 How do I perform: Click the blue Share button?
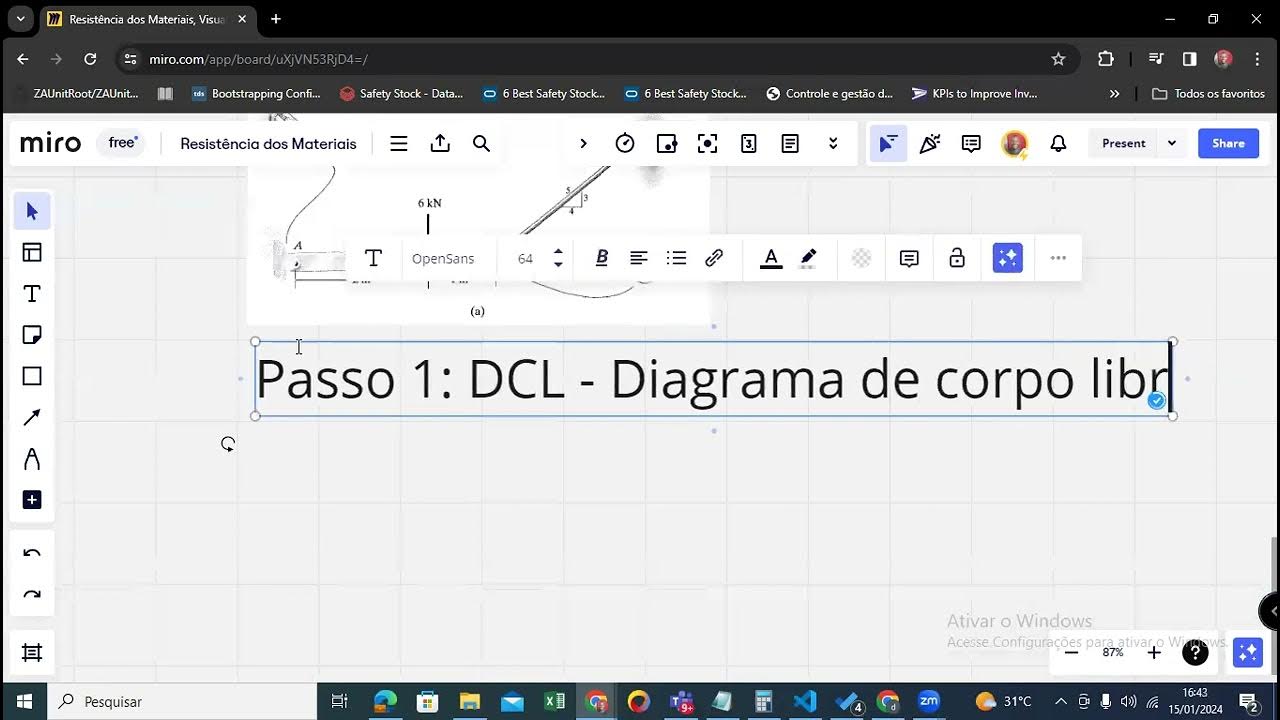point(1228,143)
